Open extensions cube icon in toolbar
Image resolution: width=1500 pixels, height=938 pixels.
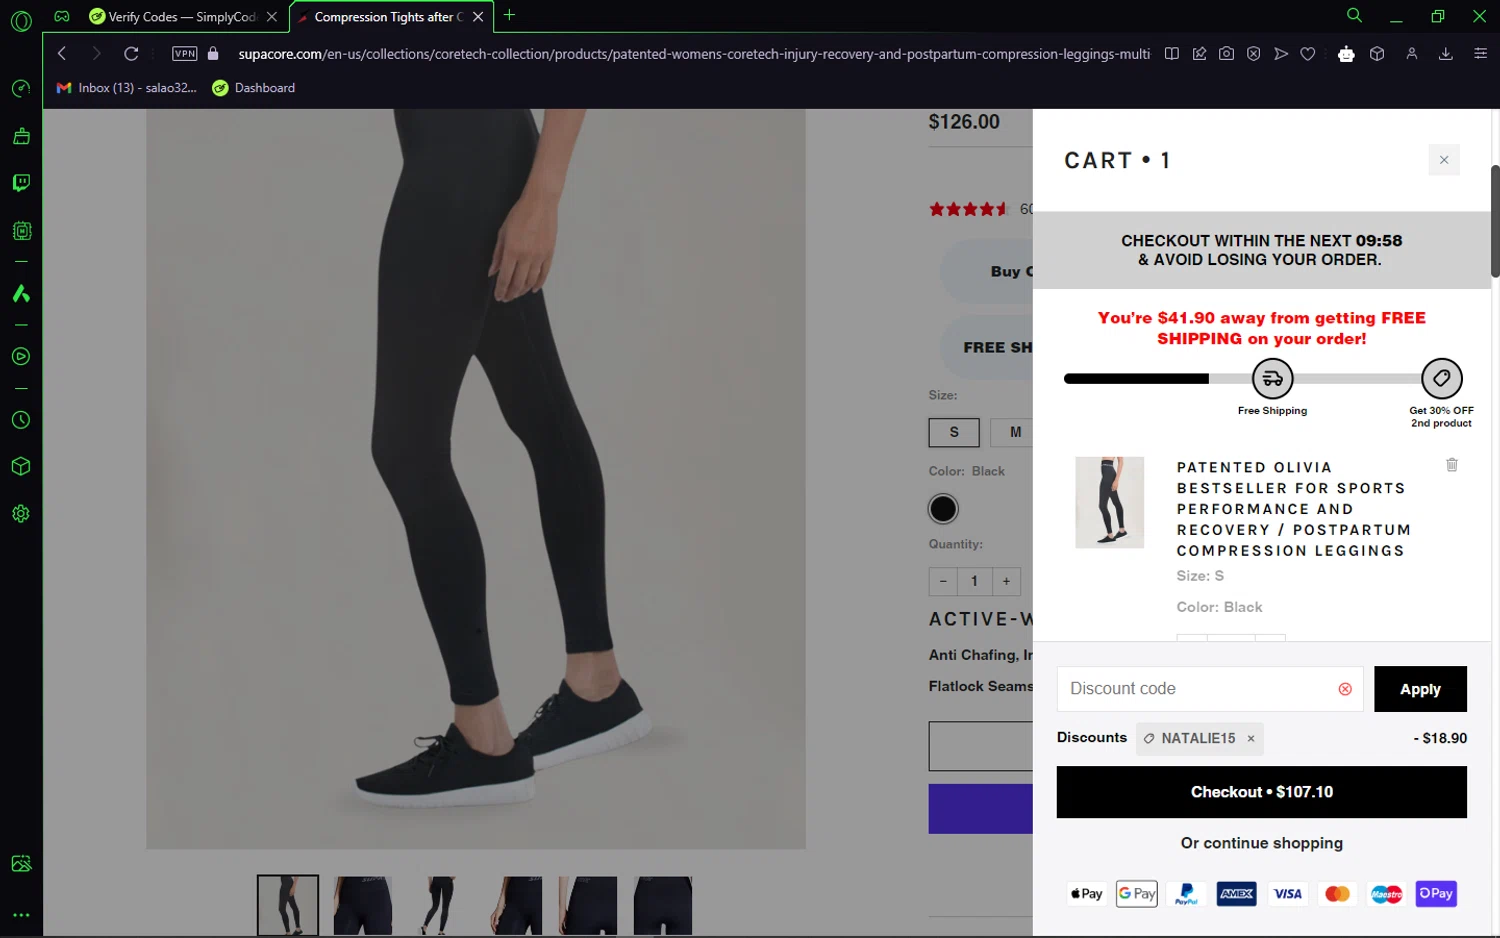pyautogui.click(x=1377, y=54)
